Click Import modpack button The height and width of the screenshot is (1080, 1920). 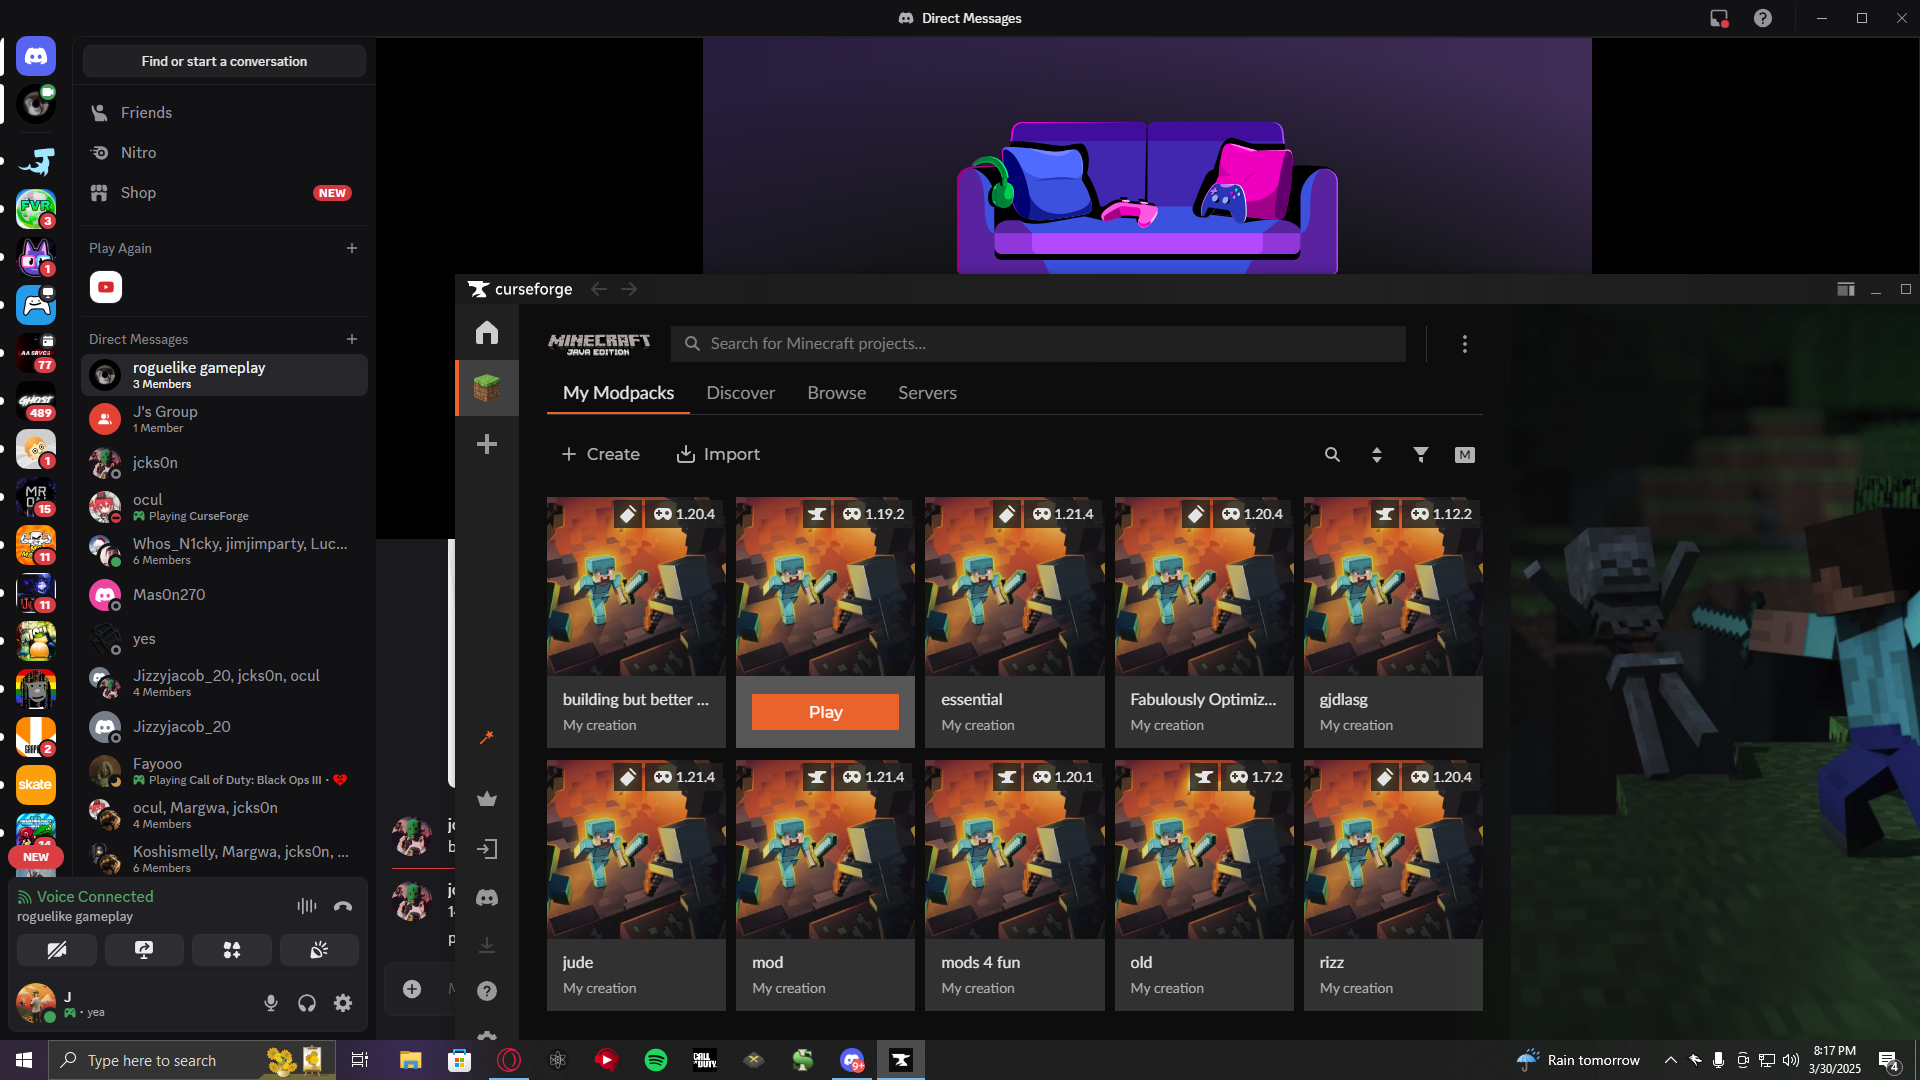pyautogui.click(x=718, y=454)
